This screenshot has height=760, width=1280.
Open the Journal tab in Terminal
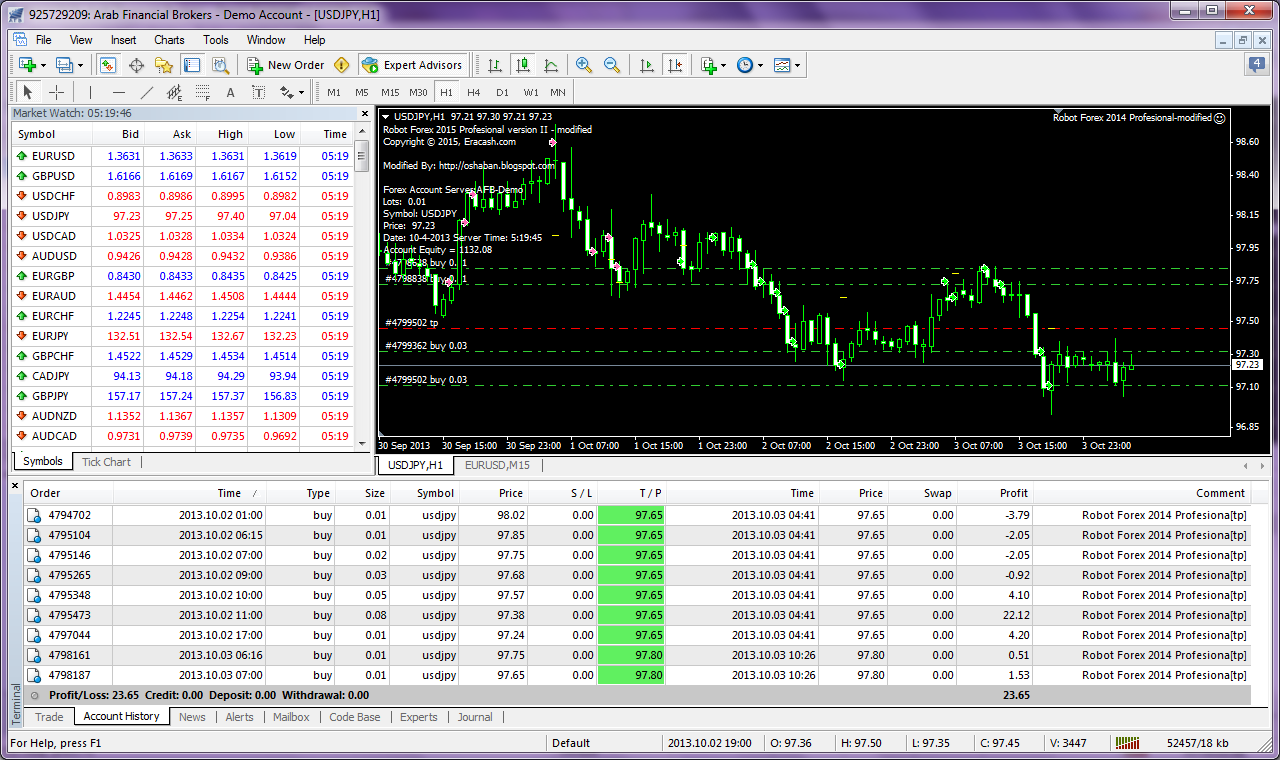475,717
